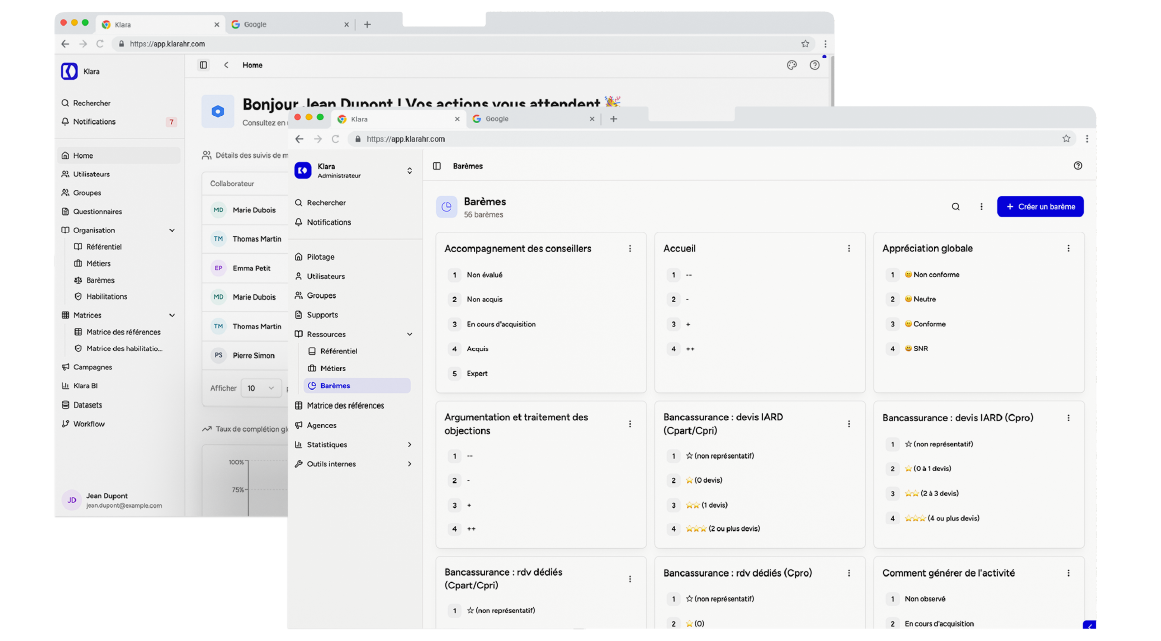Screen dimensions: 1161x641
Task: Toggle sidebar panel icon beside Barèmes breadcrumb
Action: (x=437, y=166)
